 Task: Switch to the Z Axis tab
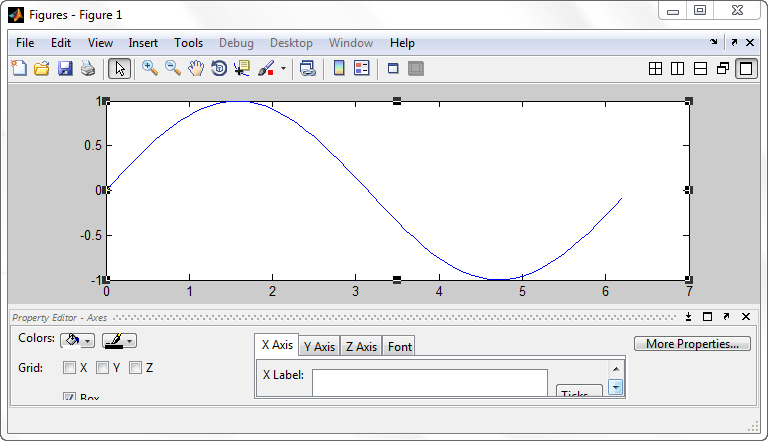point(361,346)
